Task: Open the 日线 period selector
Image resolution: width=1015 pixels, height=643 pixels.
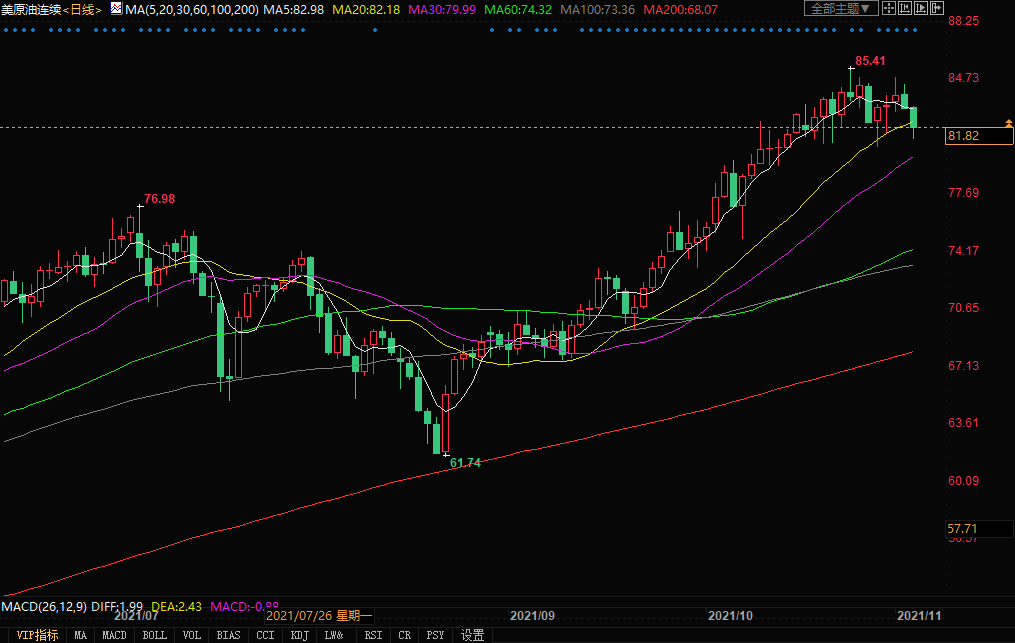Action: (x=83, y=9)
